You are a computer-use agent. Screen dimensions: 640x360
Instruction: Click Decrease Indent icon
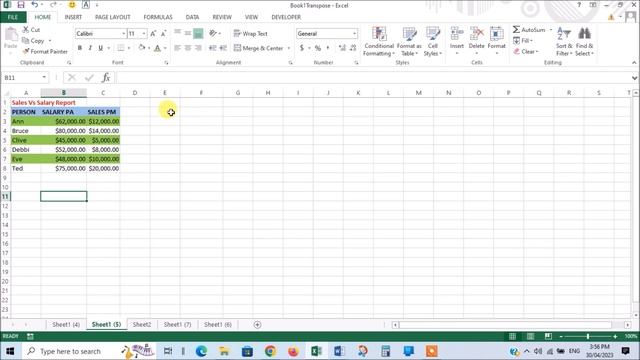213,48
